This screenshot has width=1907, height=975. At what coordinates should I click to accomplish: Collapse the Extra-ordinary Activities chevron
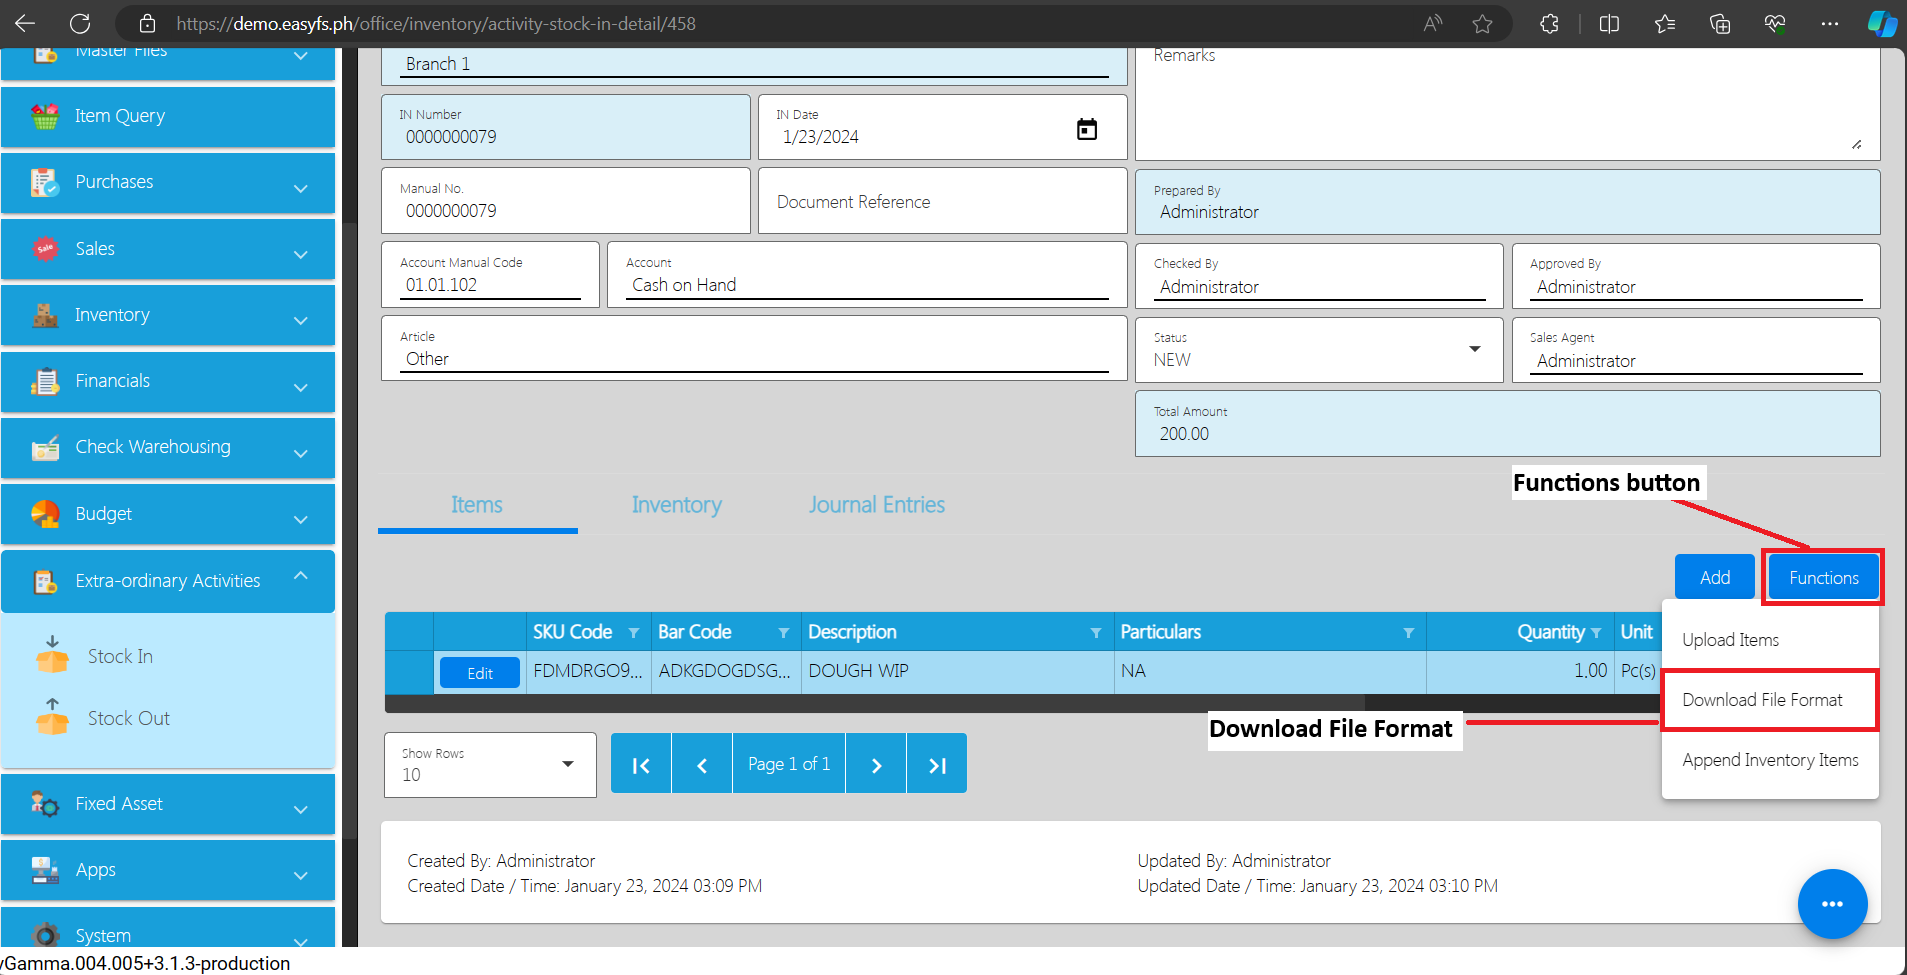point(300,575)
